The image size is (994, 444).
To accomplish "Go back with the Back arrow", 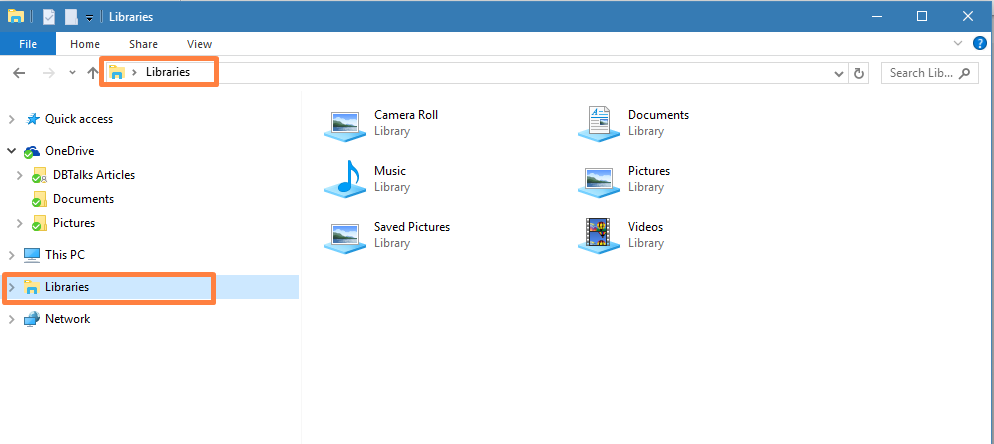I will pos(19,73).
